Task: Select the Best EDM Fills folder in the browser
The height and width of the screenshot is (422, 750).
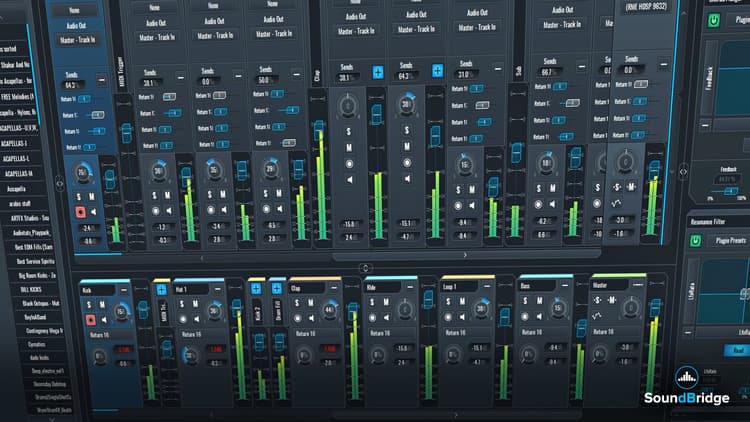Action: 33,247
